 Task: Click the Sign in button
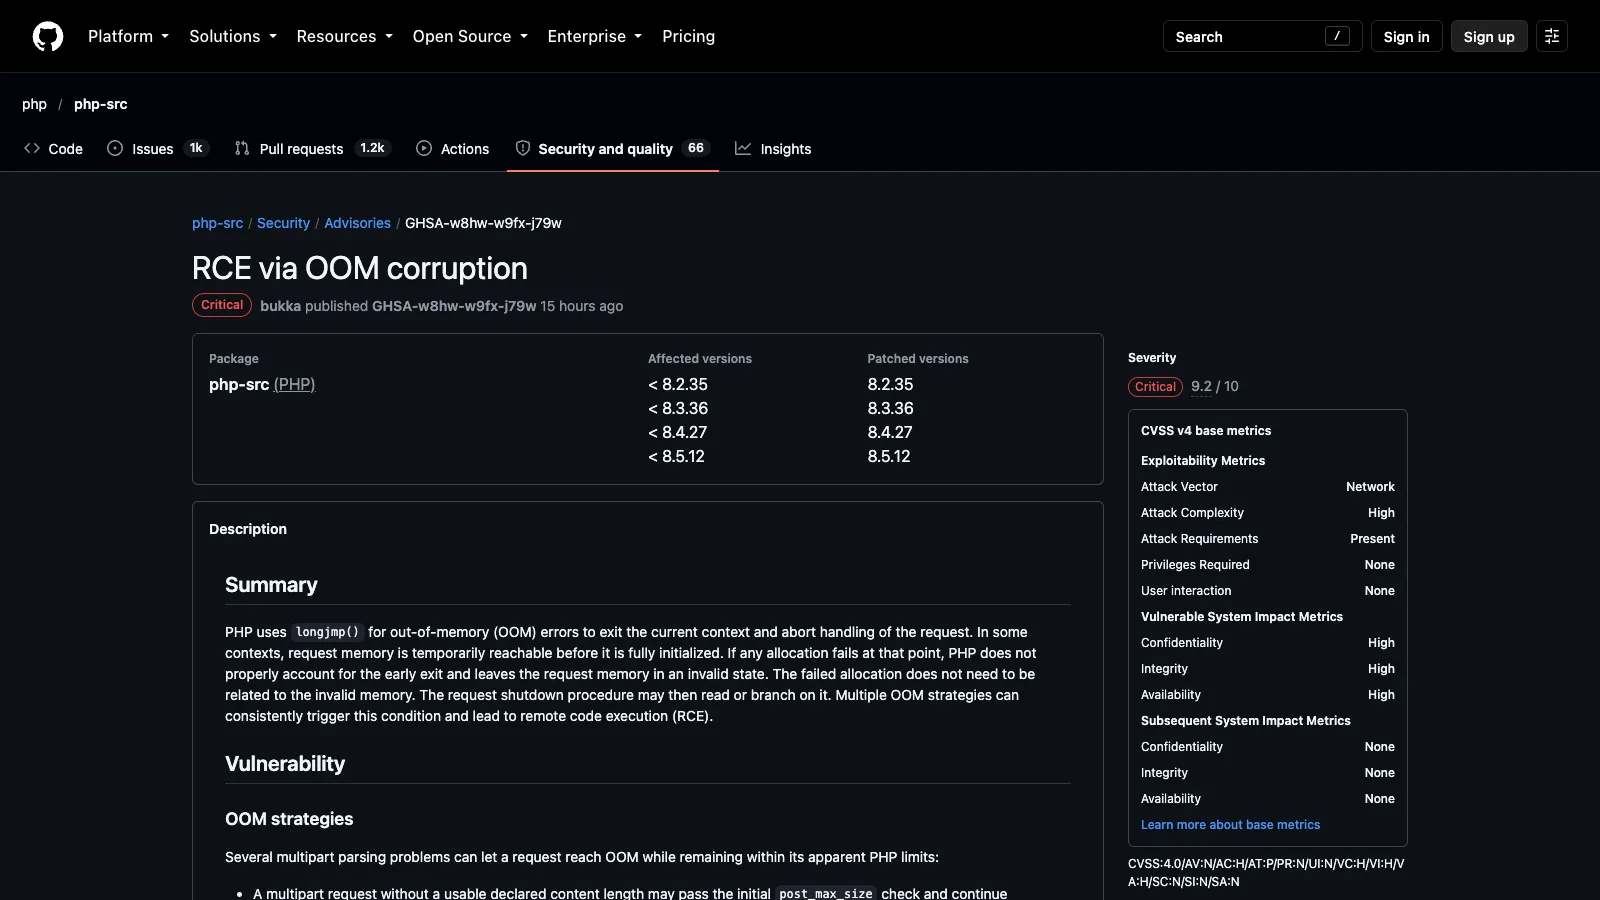pos(1406,36)
